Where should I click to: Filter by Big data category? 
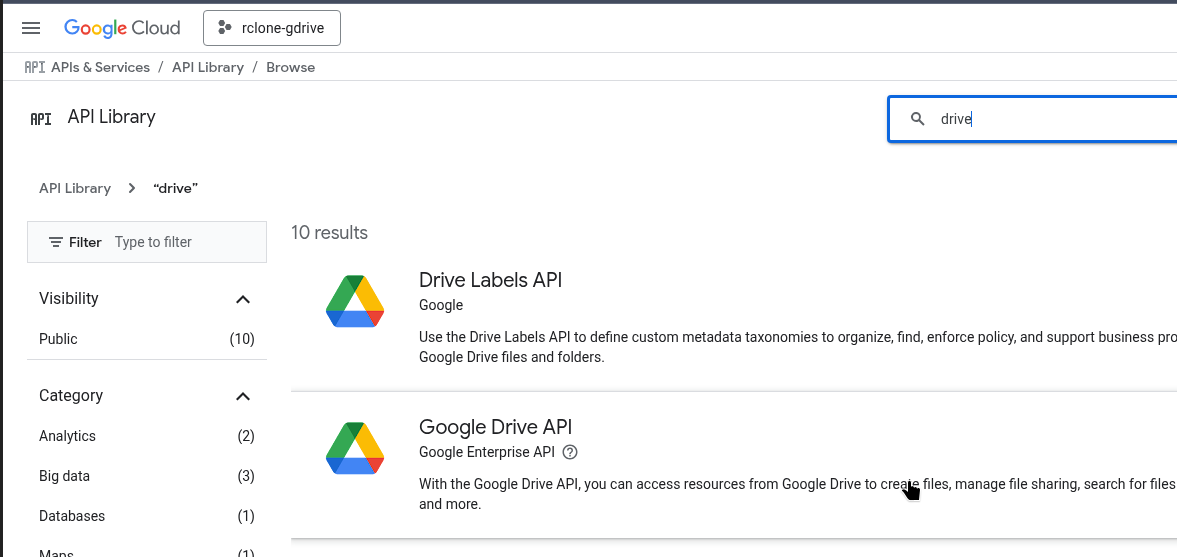(x=64, y=476)
